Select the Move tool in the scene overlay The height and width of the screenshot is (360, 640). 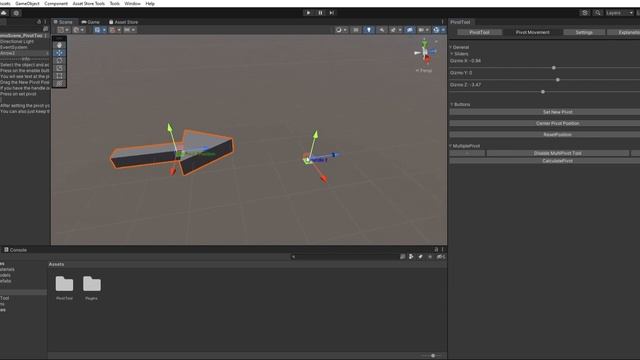pos(59,53)
